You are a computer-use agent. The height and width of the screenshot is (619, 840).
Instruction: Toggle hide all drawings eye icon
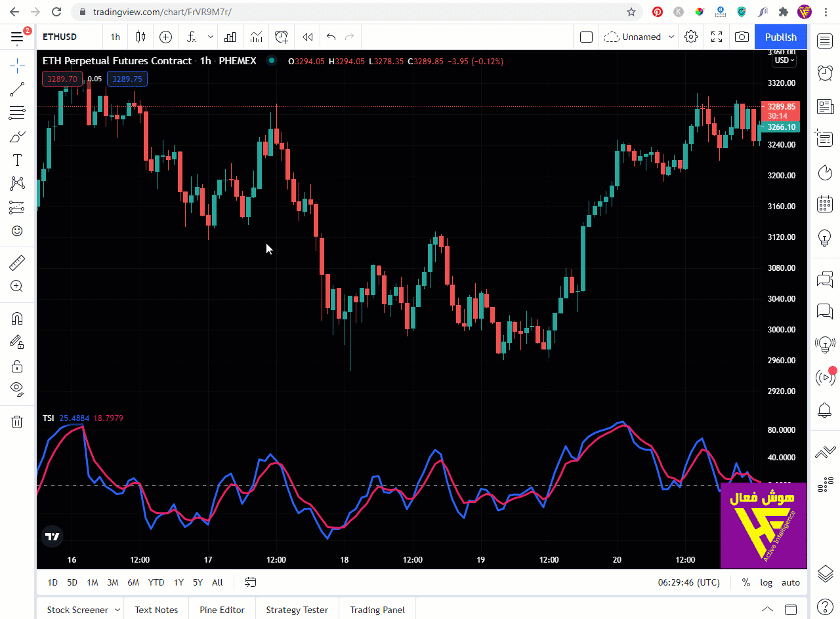click(x=17, y=388)
